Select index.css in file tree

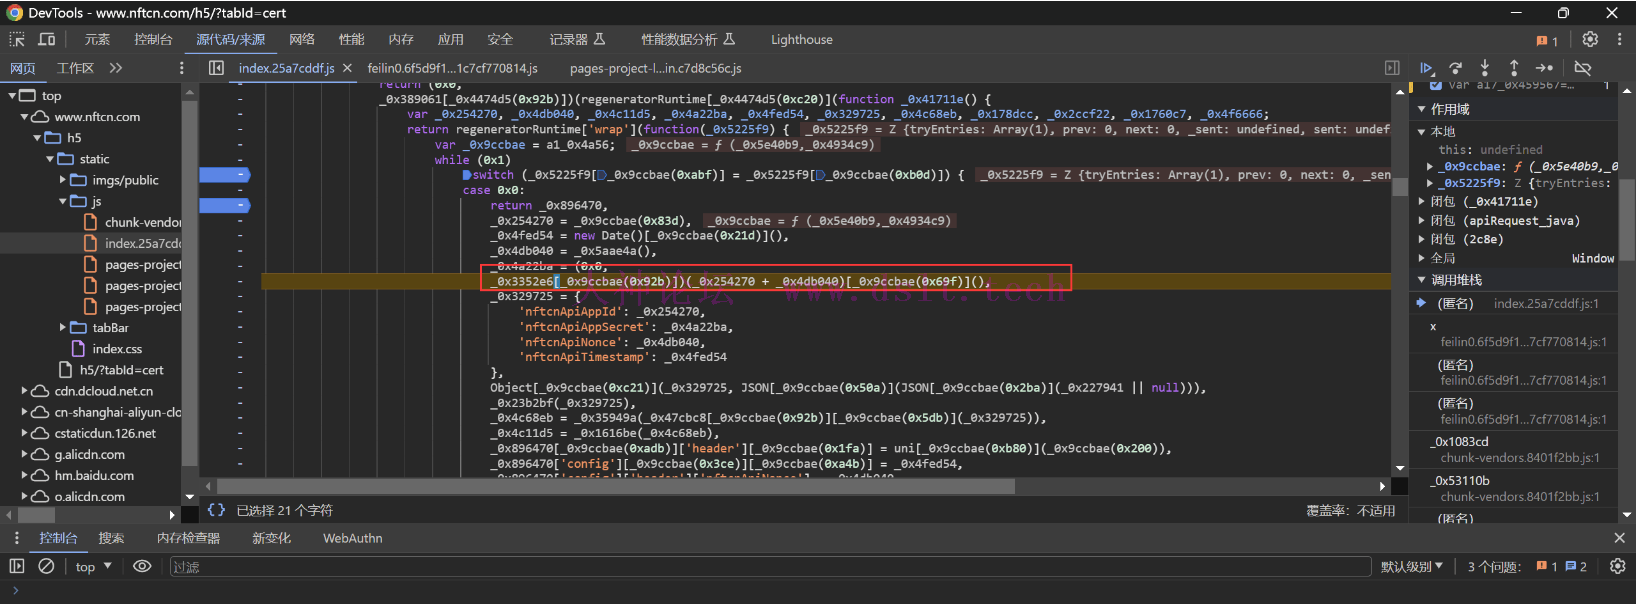pos(117,349)
